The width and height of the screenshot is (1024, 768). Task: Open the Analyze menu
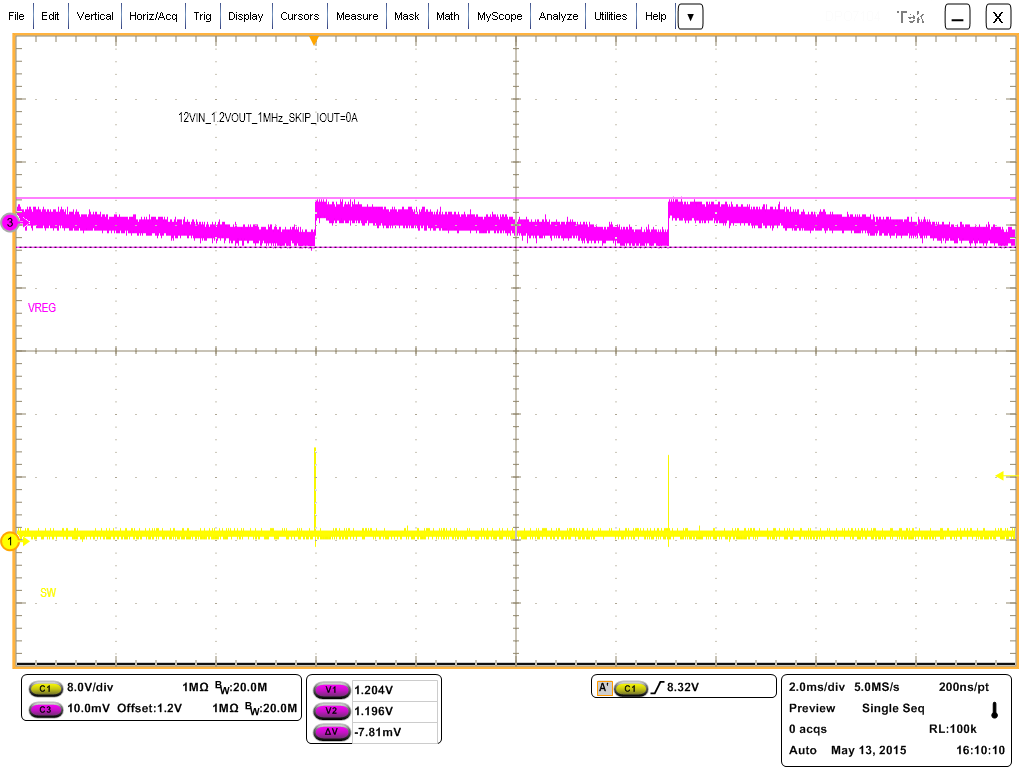click(x=557, y=16)
